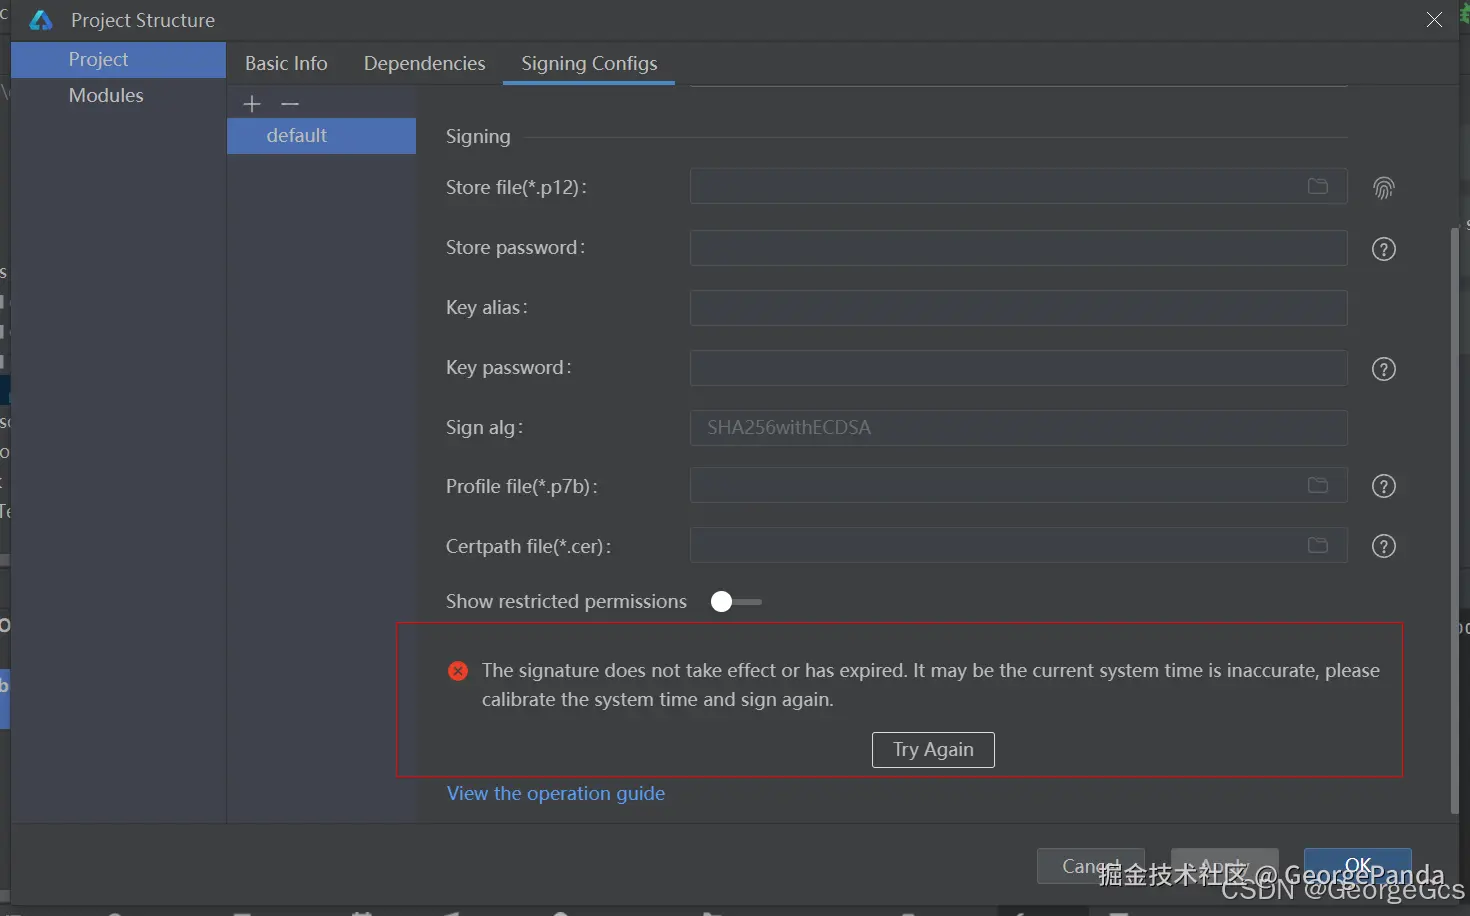Click the Store password input field

tap(1019, 248)
